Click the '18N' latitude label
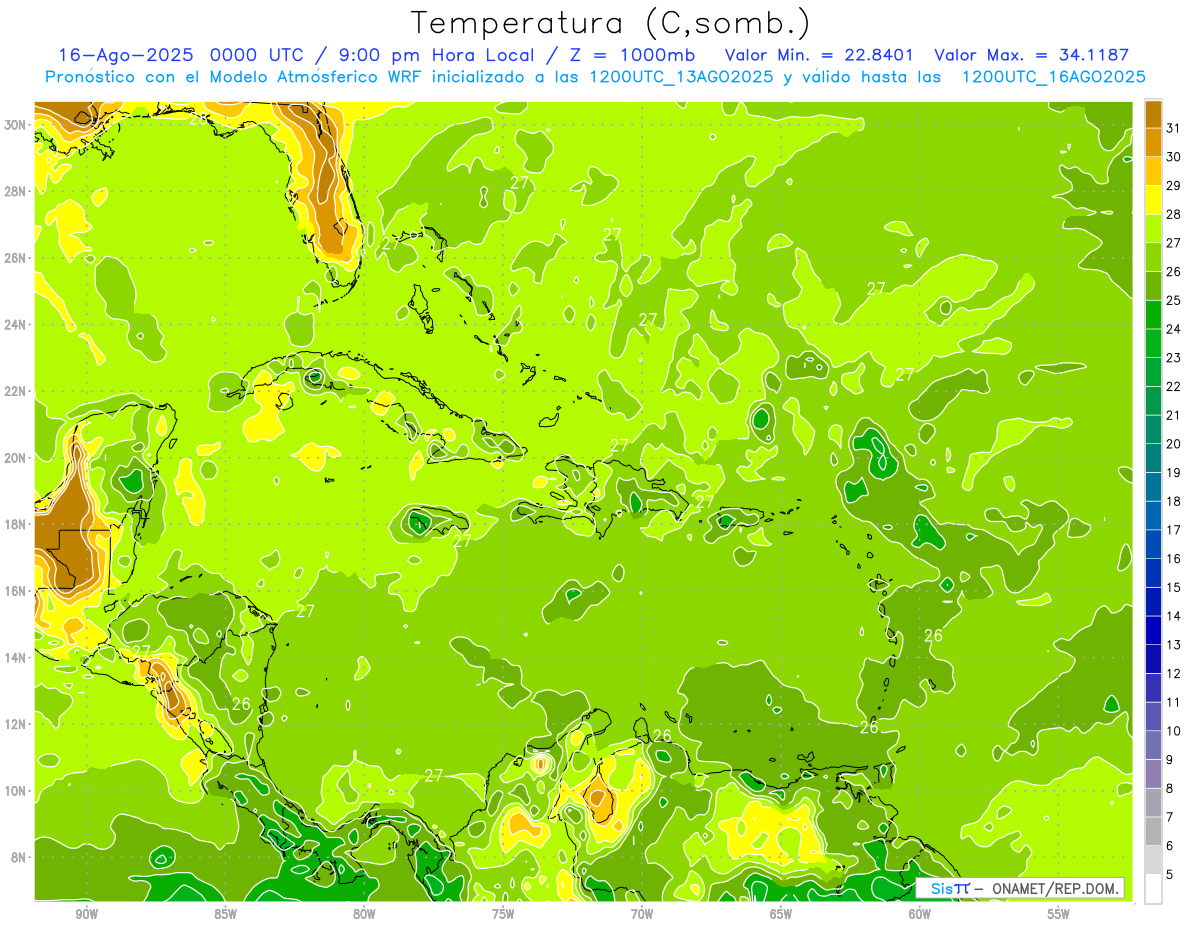1200x927 pixels. click(x=15, y=524)
